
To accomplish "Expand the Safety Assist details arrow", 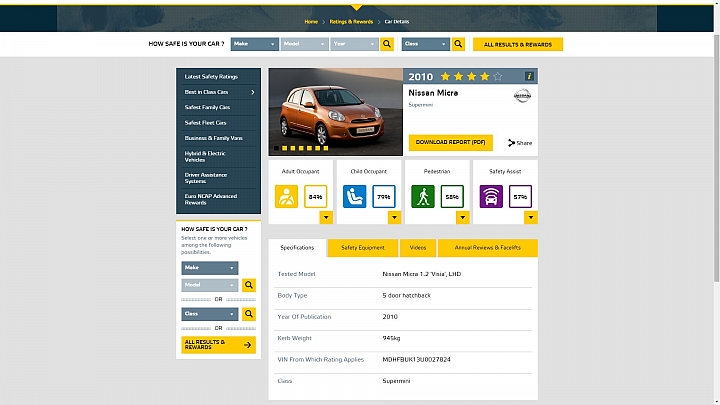I will click(x=531, y=217).
